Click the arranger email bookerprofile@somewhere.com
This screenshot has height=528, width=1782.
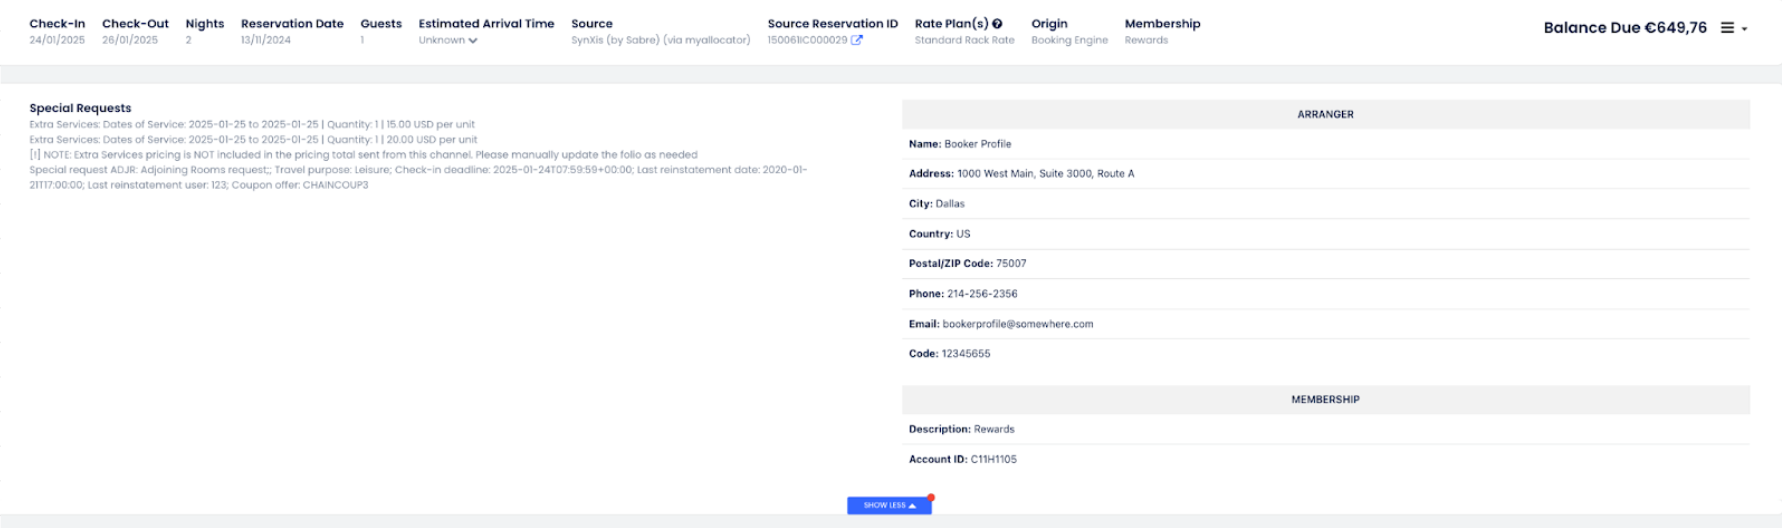point(1017,324)
